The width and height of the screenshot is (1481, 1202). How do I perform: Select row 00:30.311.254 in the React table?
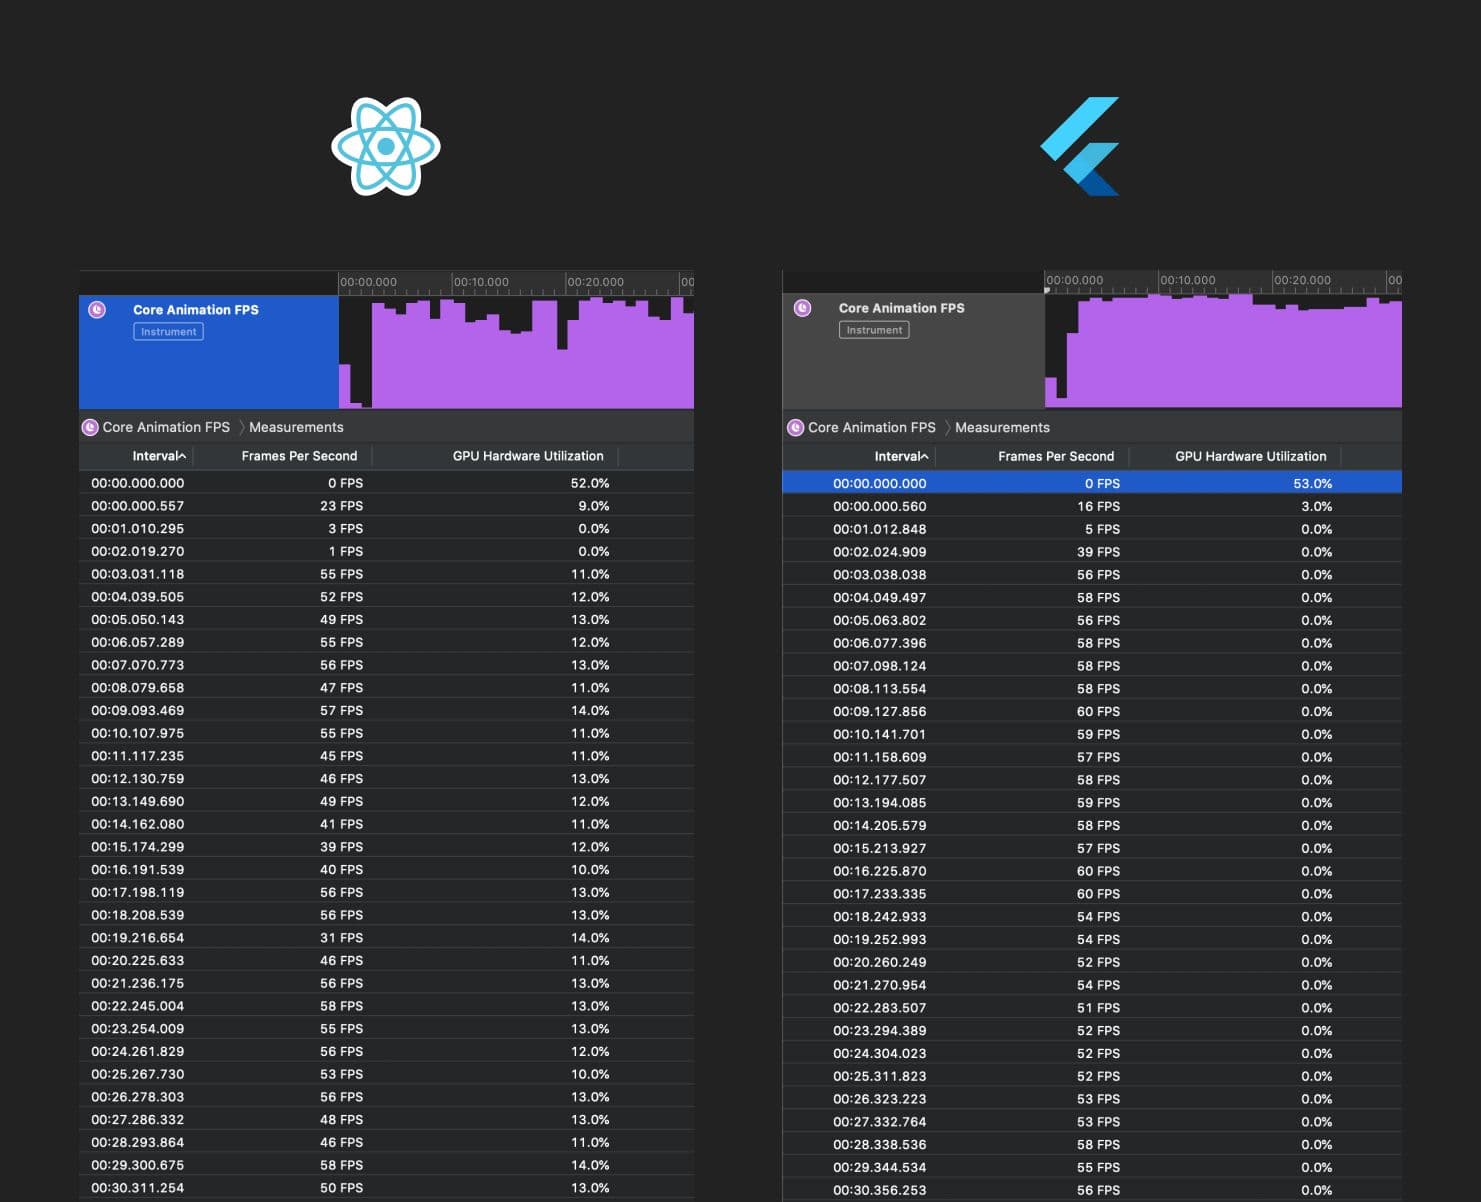pos(386,1188)
